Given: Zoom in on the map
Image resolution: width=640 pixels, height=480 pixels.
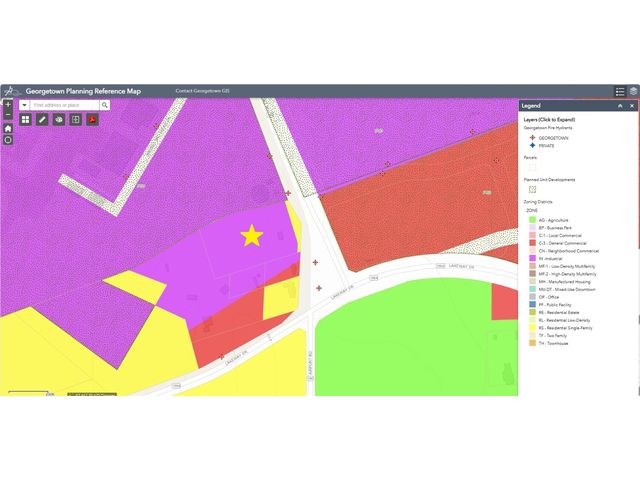Looking at the screenshot, I should [8, 103].
